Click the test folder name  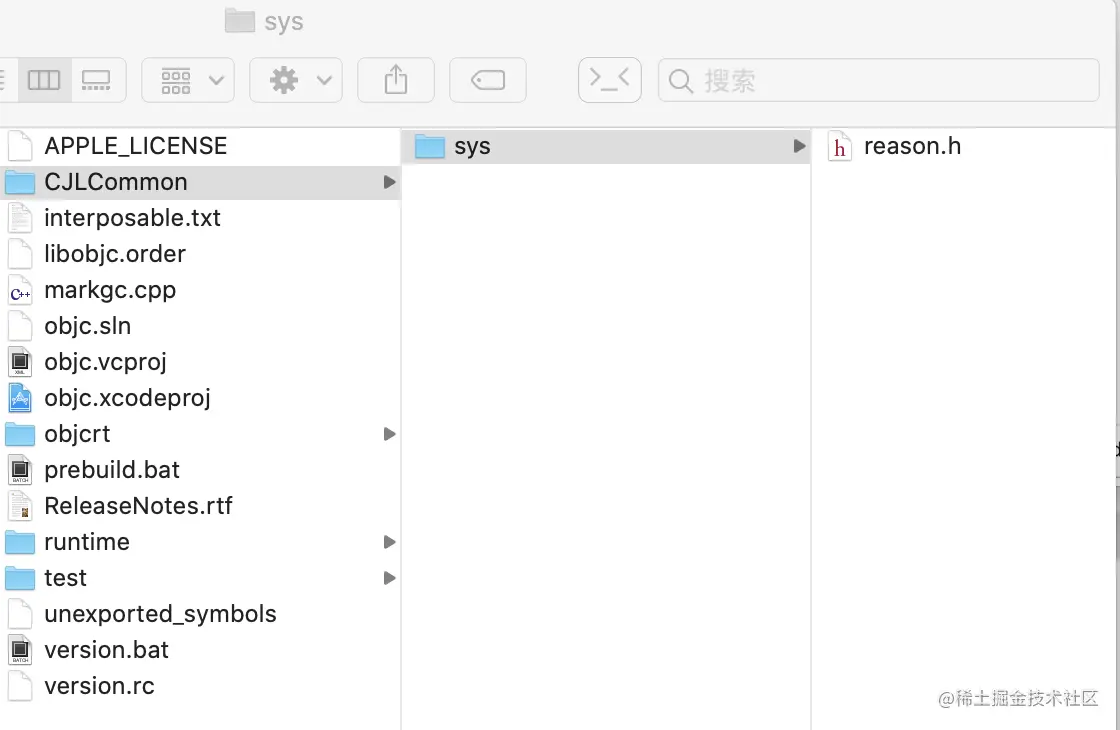[x=65, y=577]
